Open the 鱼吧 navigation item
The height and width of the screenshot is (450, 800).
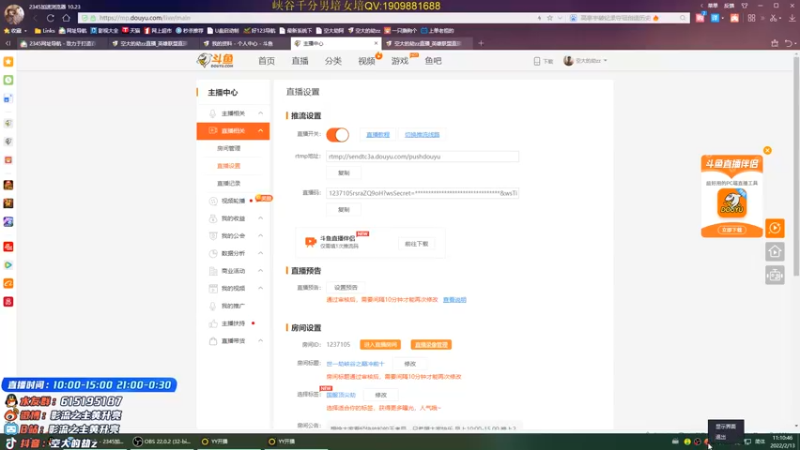pos(433,61)
